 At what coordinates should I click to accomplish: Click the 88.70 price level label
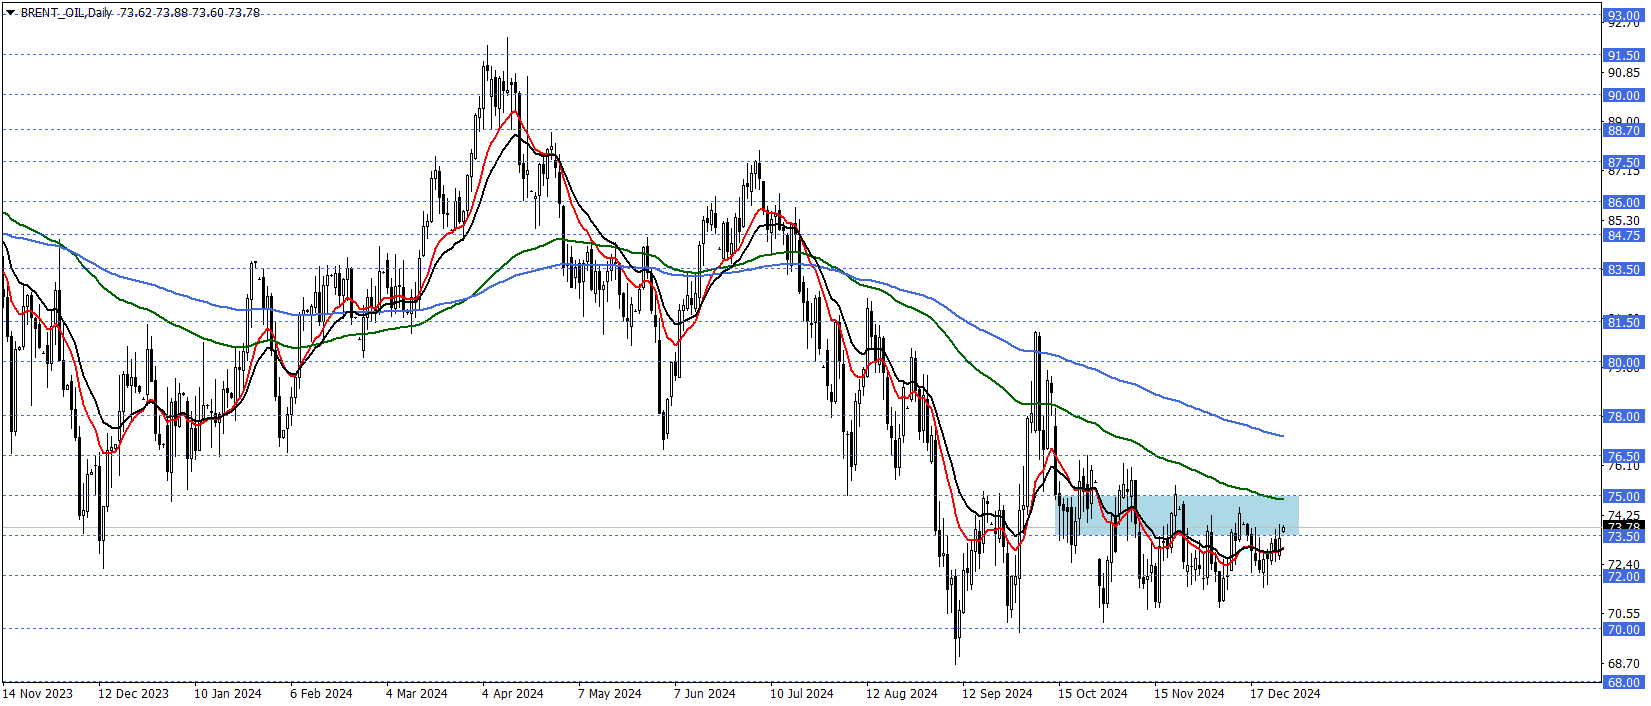click(x=1624, y=130)
